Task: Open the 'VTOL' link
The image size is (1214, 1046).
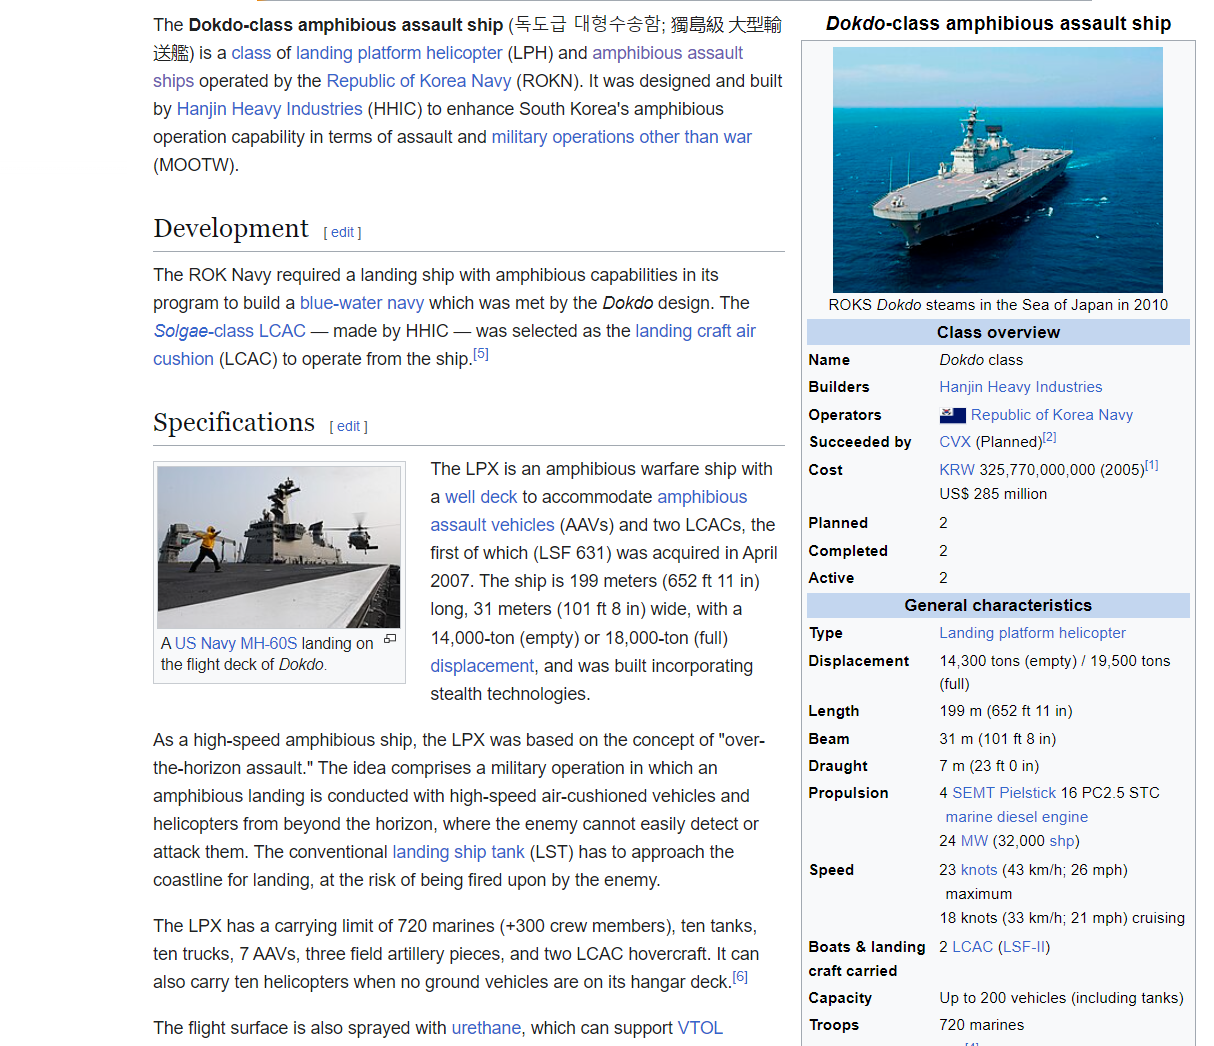Action: (x=700, y=1028)
